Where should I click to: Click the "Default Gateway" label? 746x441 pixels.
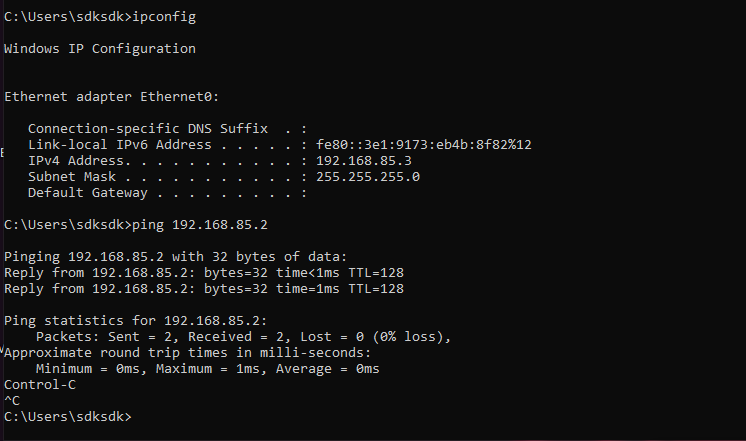[88, 193]
